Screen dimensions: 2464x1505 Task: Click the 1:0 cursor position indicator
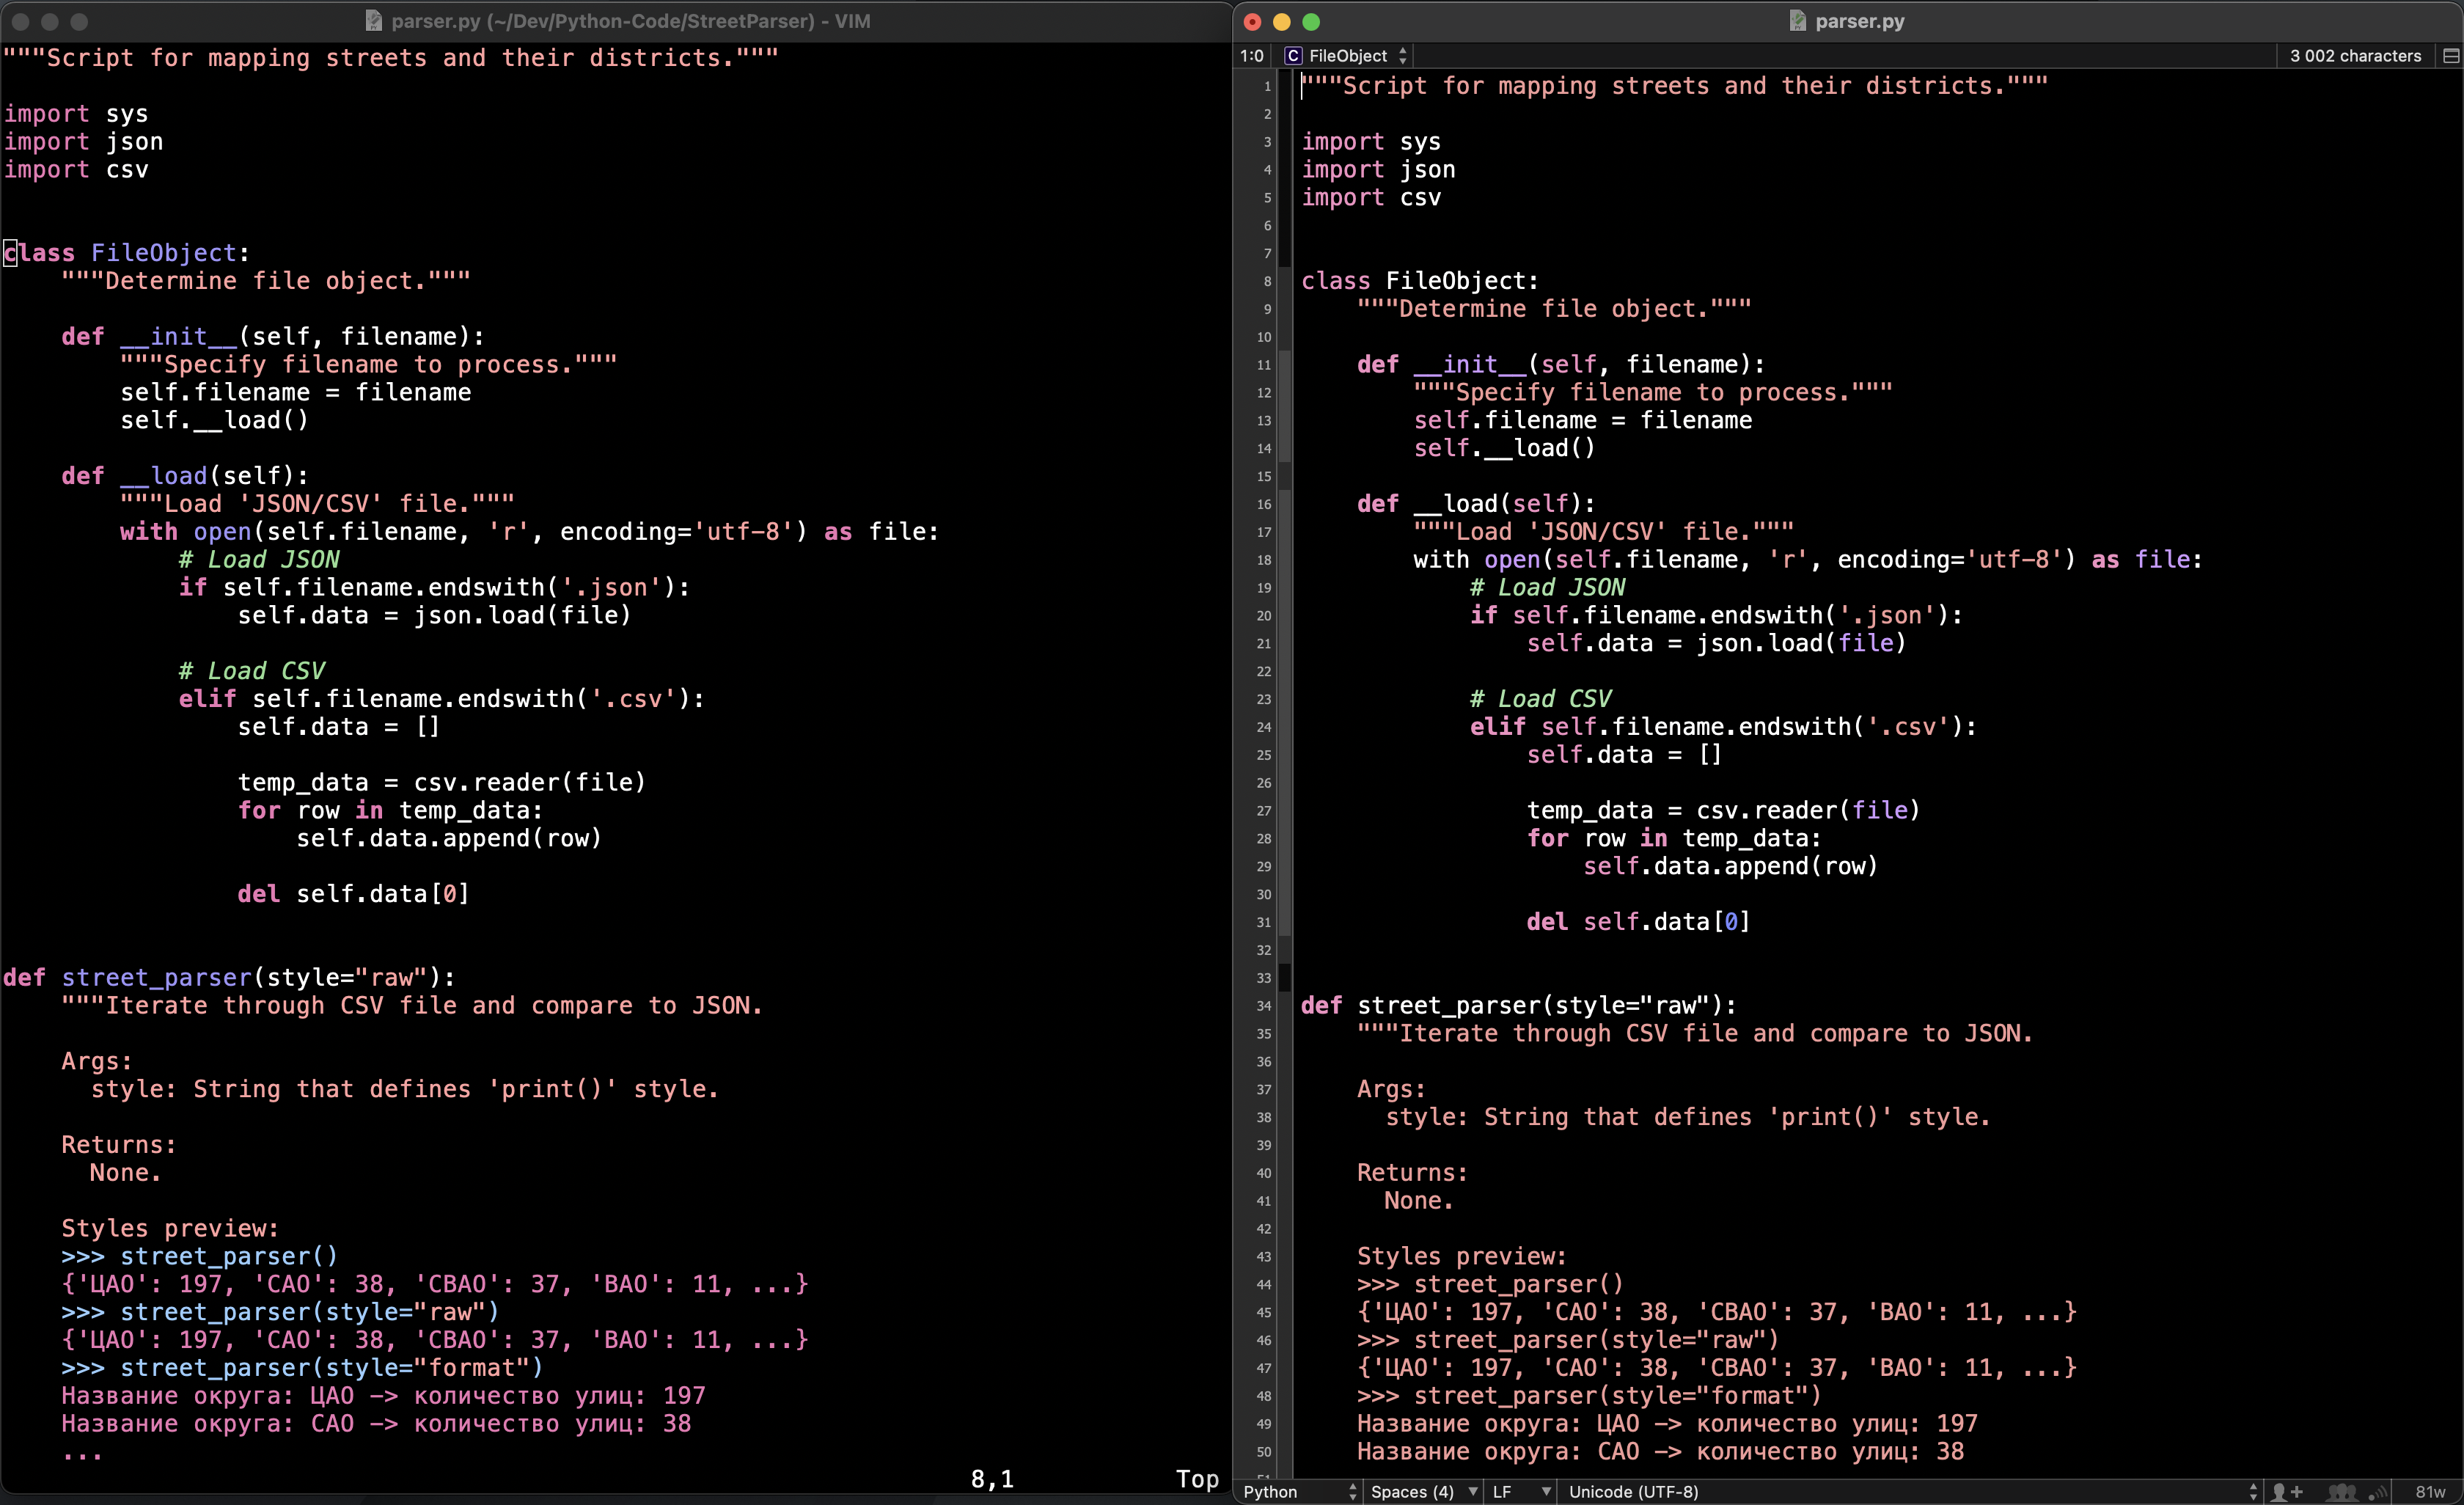[1252, 56]
